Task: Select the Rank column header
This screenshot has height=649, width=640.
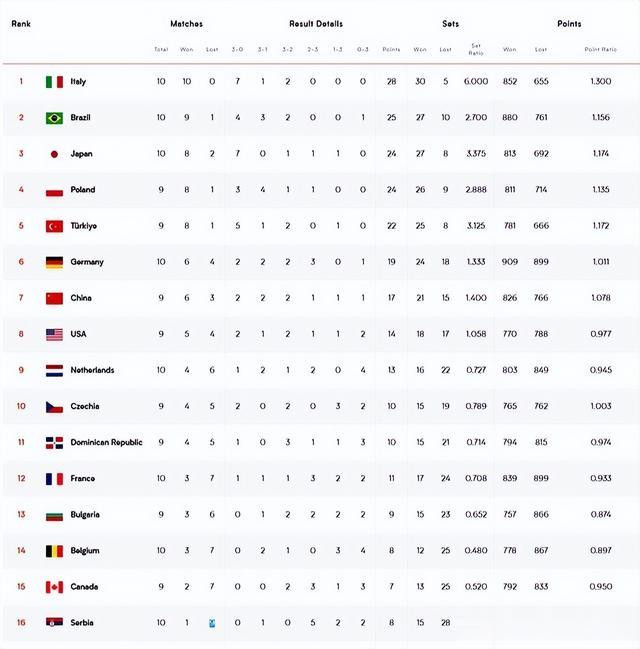Action: tap(20, 24)
